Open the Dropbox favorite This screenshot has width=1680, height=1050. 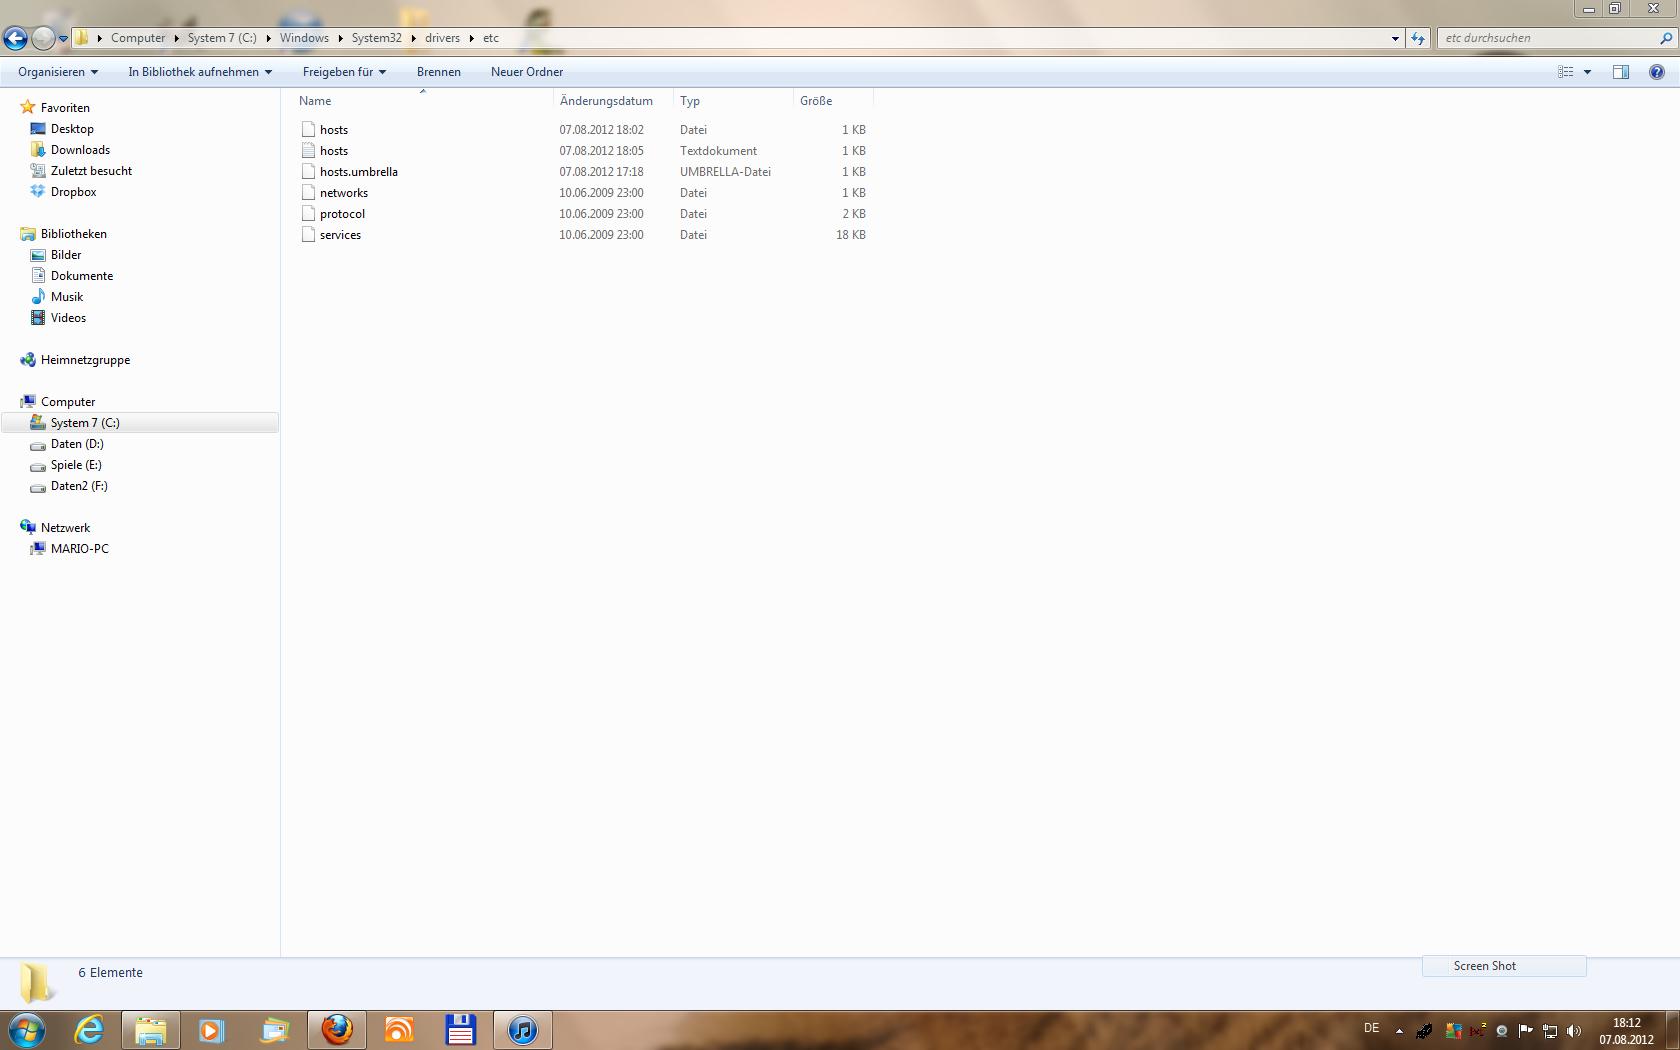click(73, 192)
